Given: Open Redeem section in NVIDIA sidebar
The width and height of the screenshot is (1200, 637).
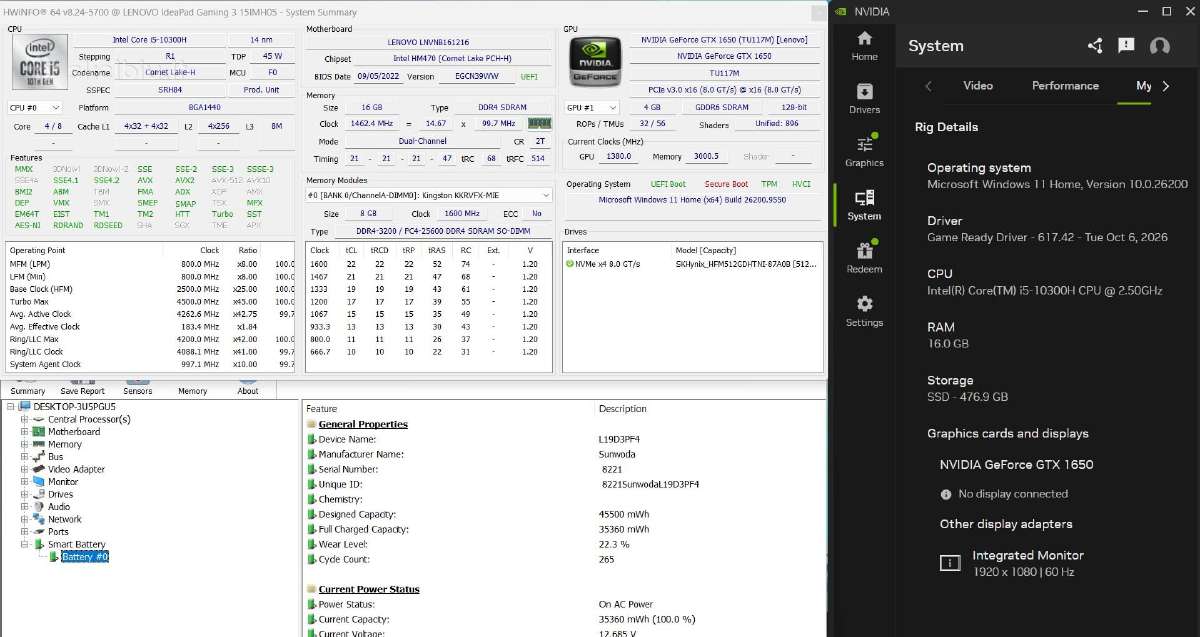Looking at the screenshot, I should [864, 258].
